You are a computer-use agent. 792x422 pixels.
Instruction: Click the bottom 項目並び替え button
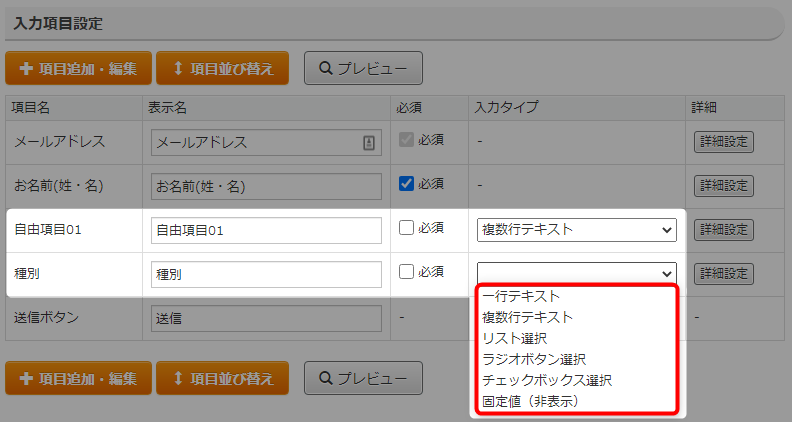(x=222, y=378)
